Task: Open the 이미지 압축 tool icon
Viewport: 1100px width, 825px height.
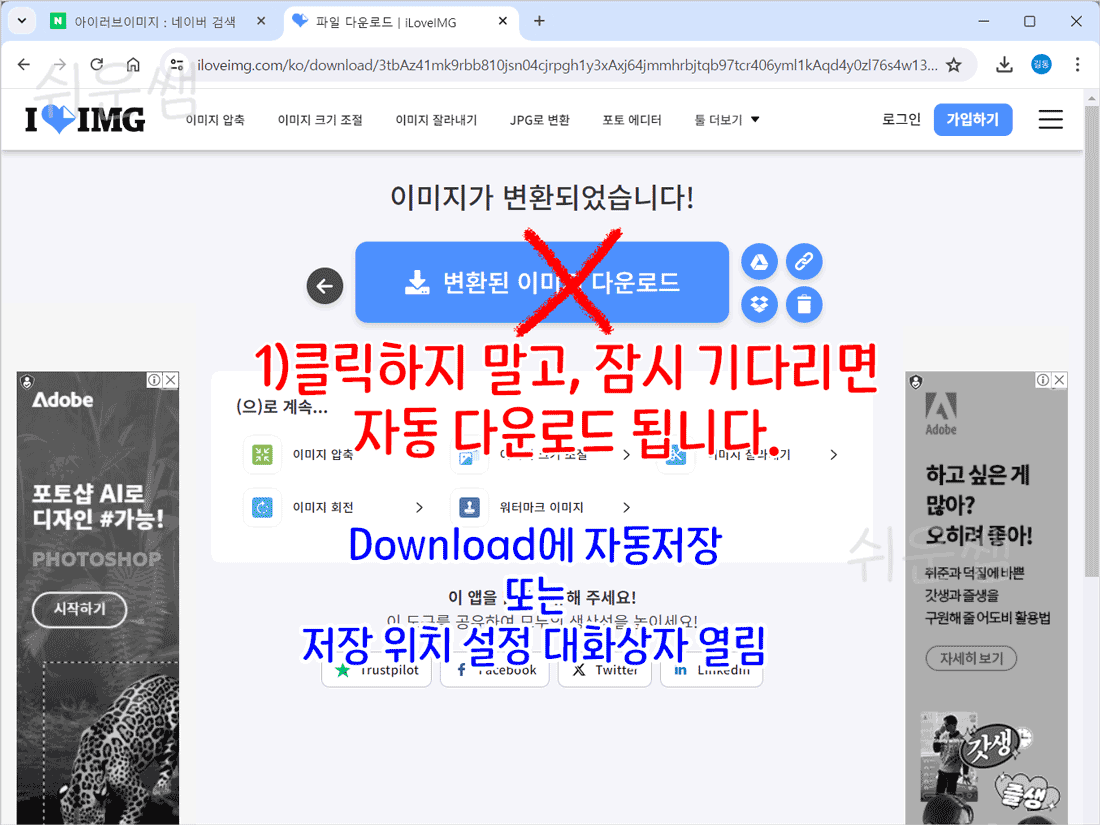Action: (x=262, y=454)
